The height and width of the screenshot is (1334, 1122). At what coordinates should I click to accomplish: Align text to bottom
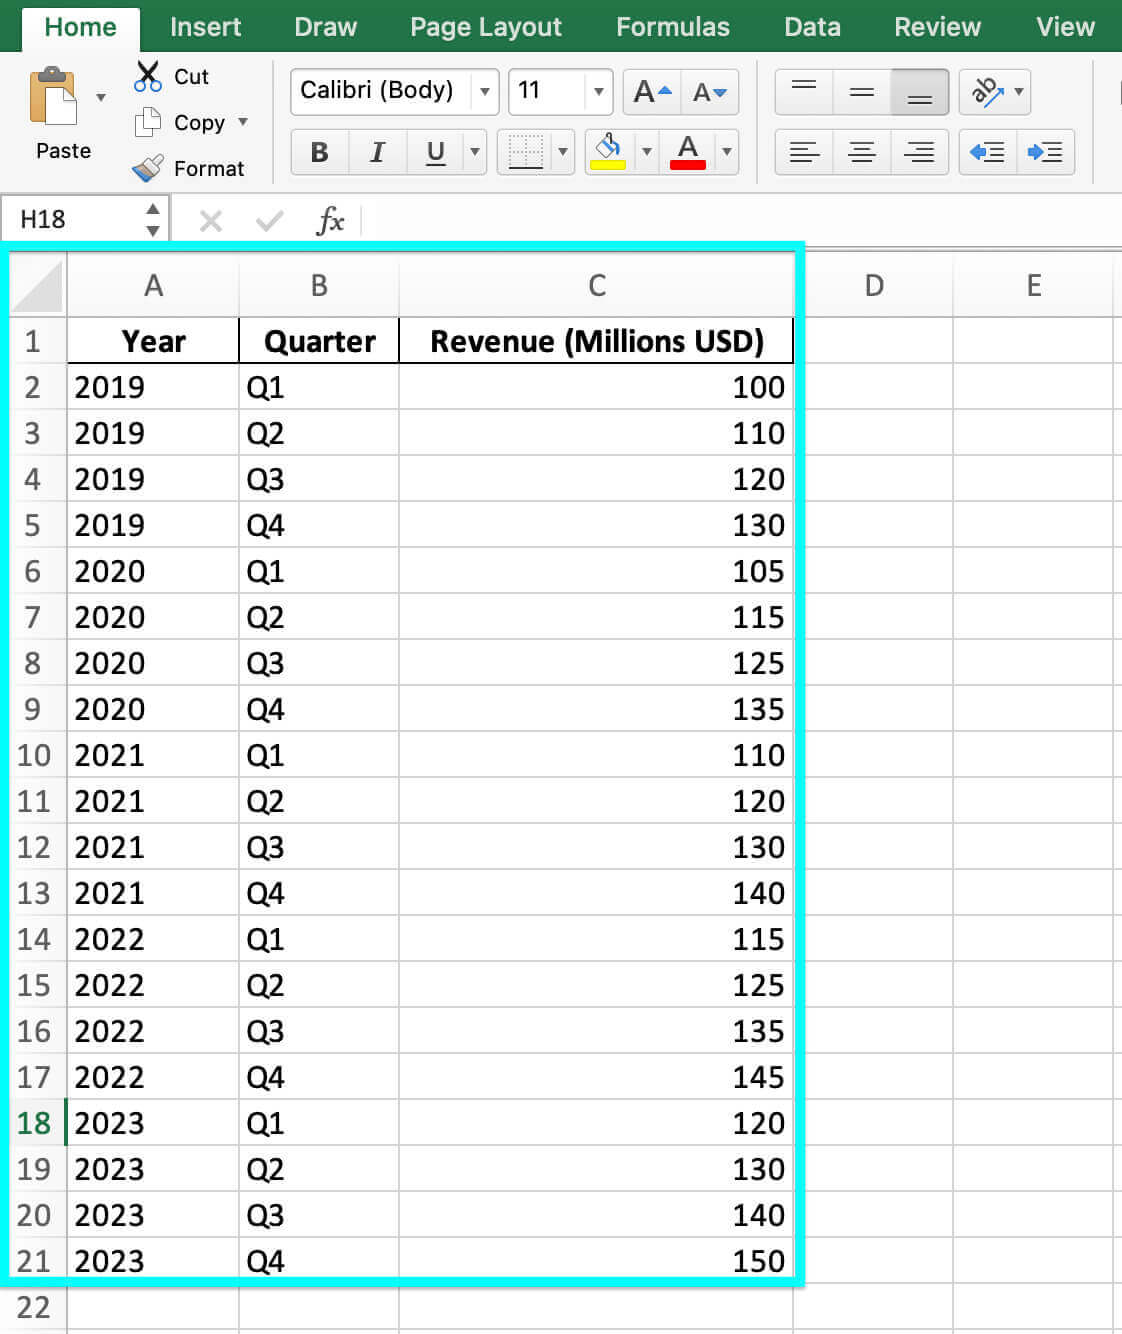tap(919, 92)
